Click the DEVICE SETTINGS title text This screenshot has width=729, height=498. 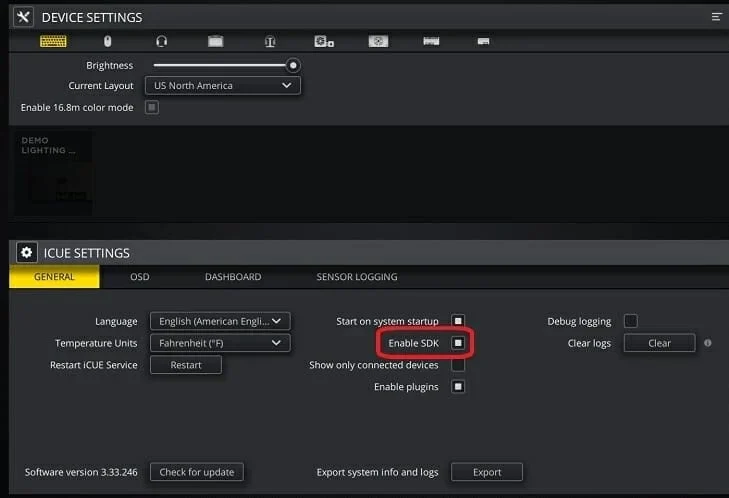coord(92,18)
